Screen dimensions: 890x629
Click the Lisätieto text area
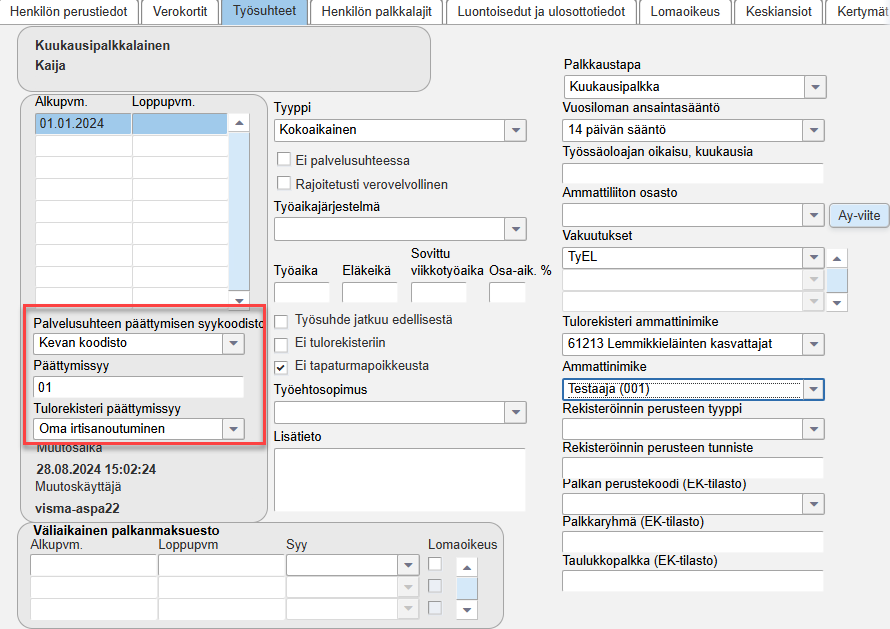coord(400,480)
